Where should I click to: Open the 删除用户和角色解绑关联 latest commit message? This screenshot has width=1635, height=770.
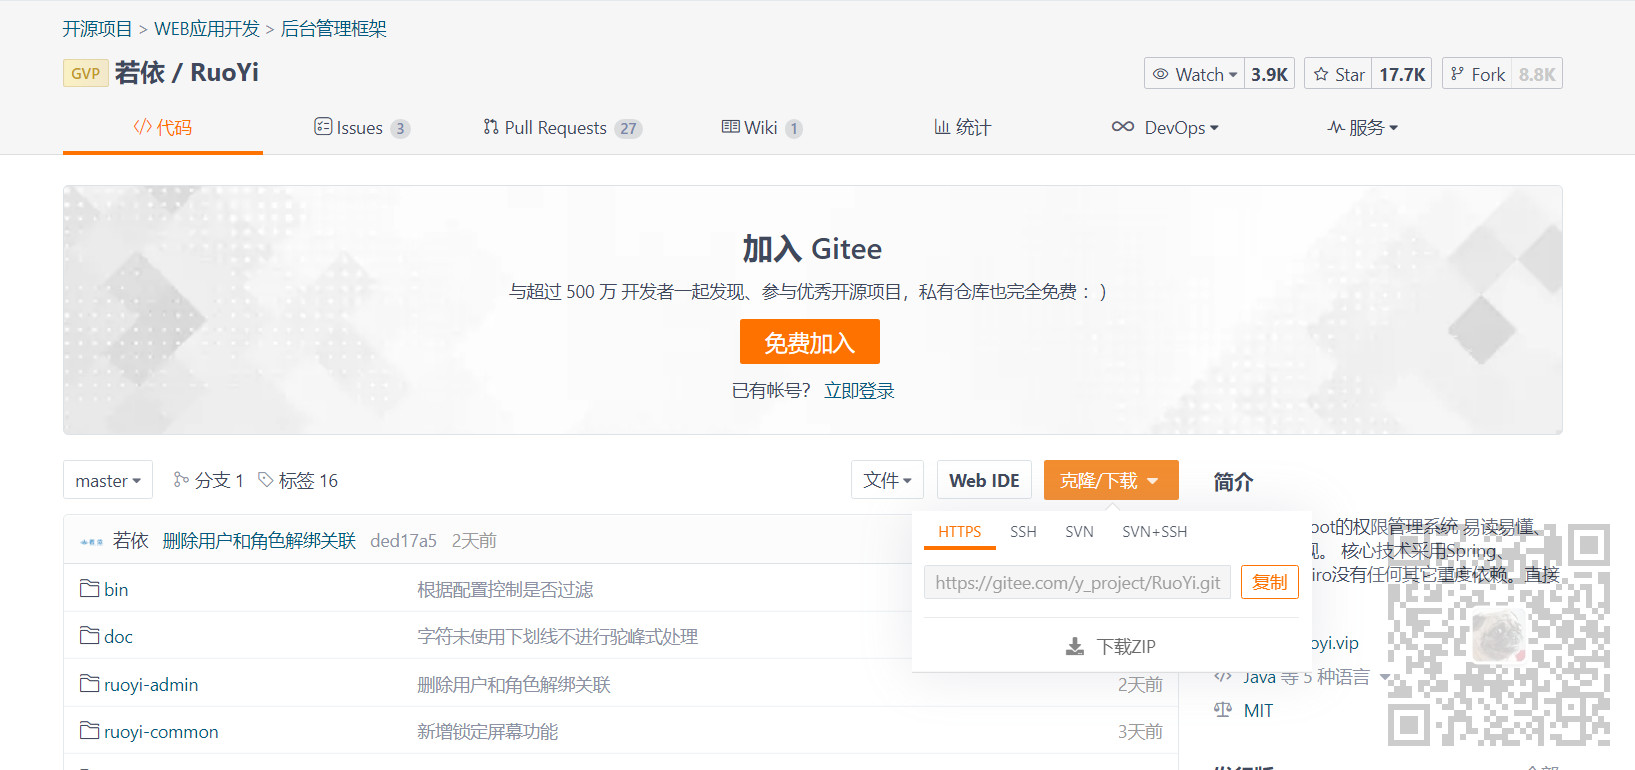[259, 541]
